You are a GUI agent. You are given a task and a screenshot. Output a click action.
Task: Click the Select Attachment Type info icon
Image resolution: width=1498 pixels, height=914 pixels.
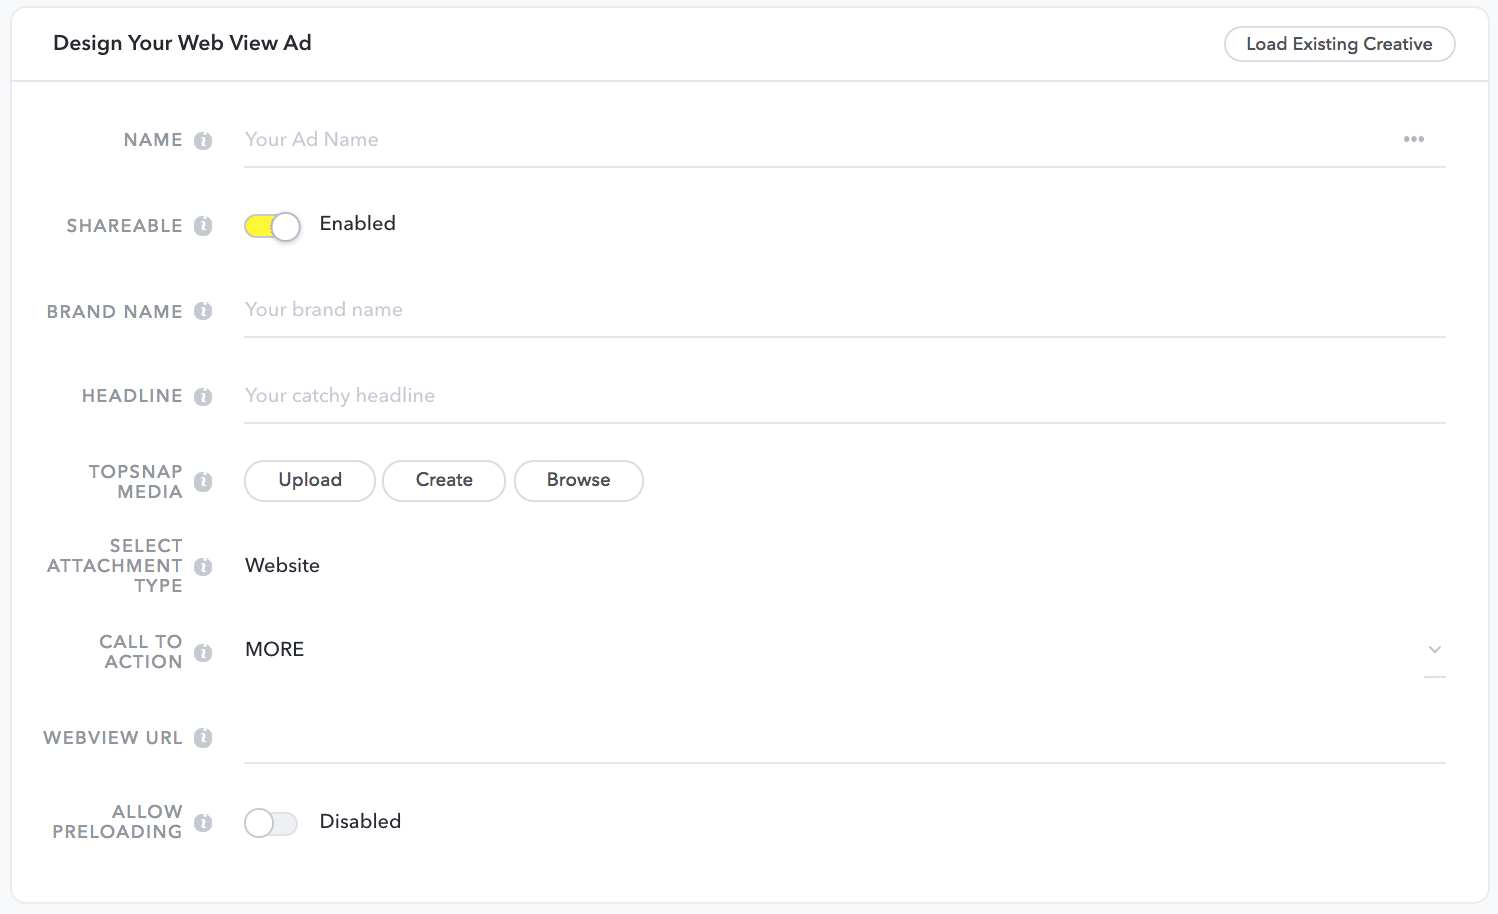pos(203,567)
